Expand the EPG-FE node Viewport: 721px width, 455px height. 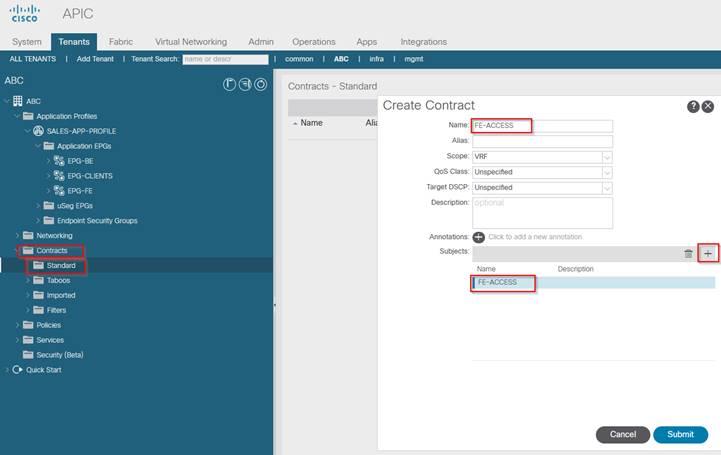coord(48,191)
